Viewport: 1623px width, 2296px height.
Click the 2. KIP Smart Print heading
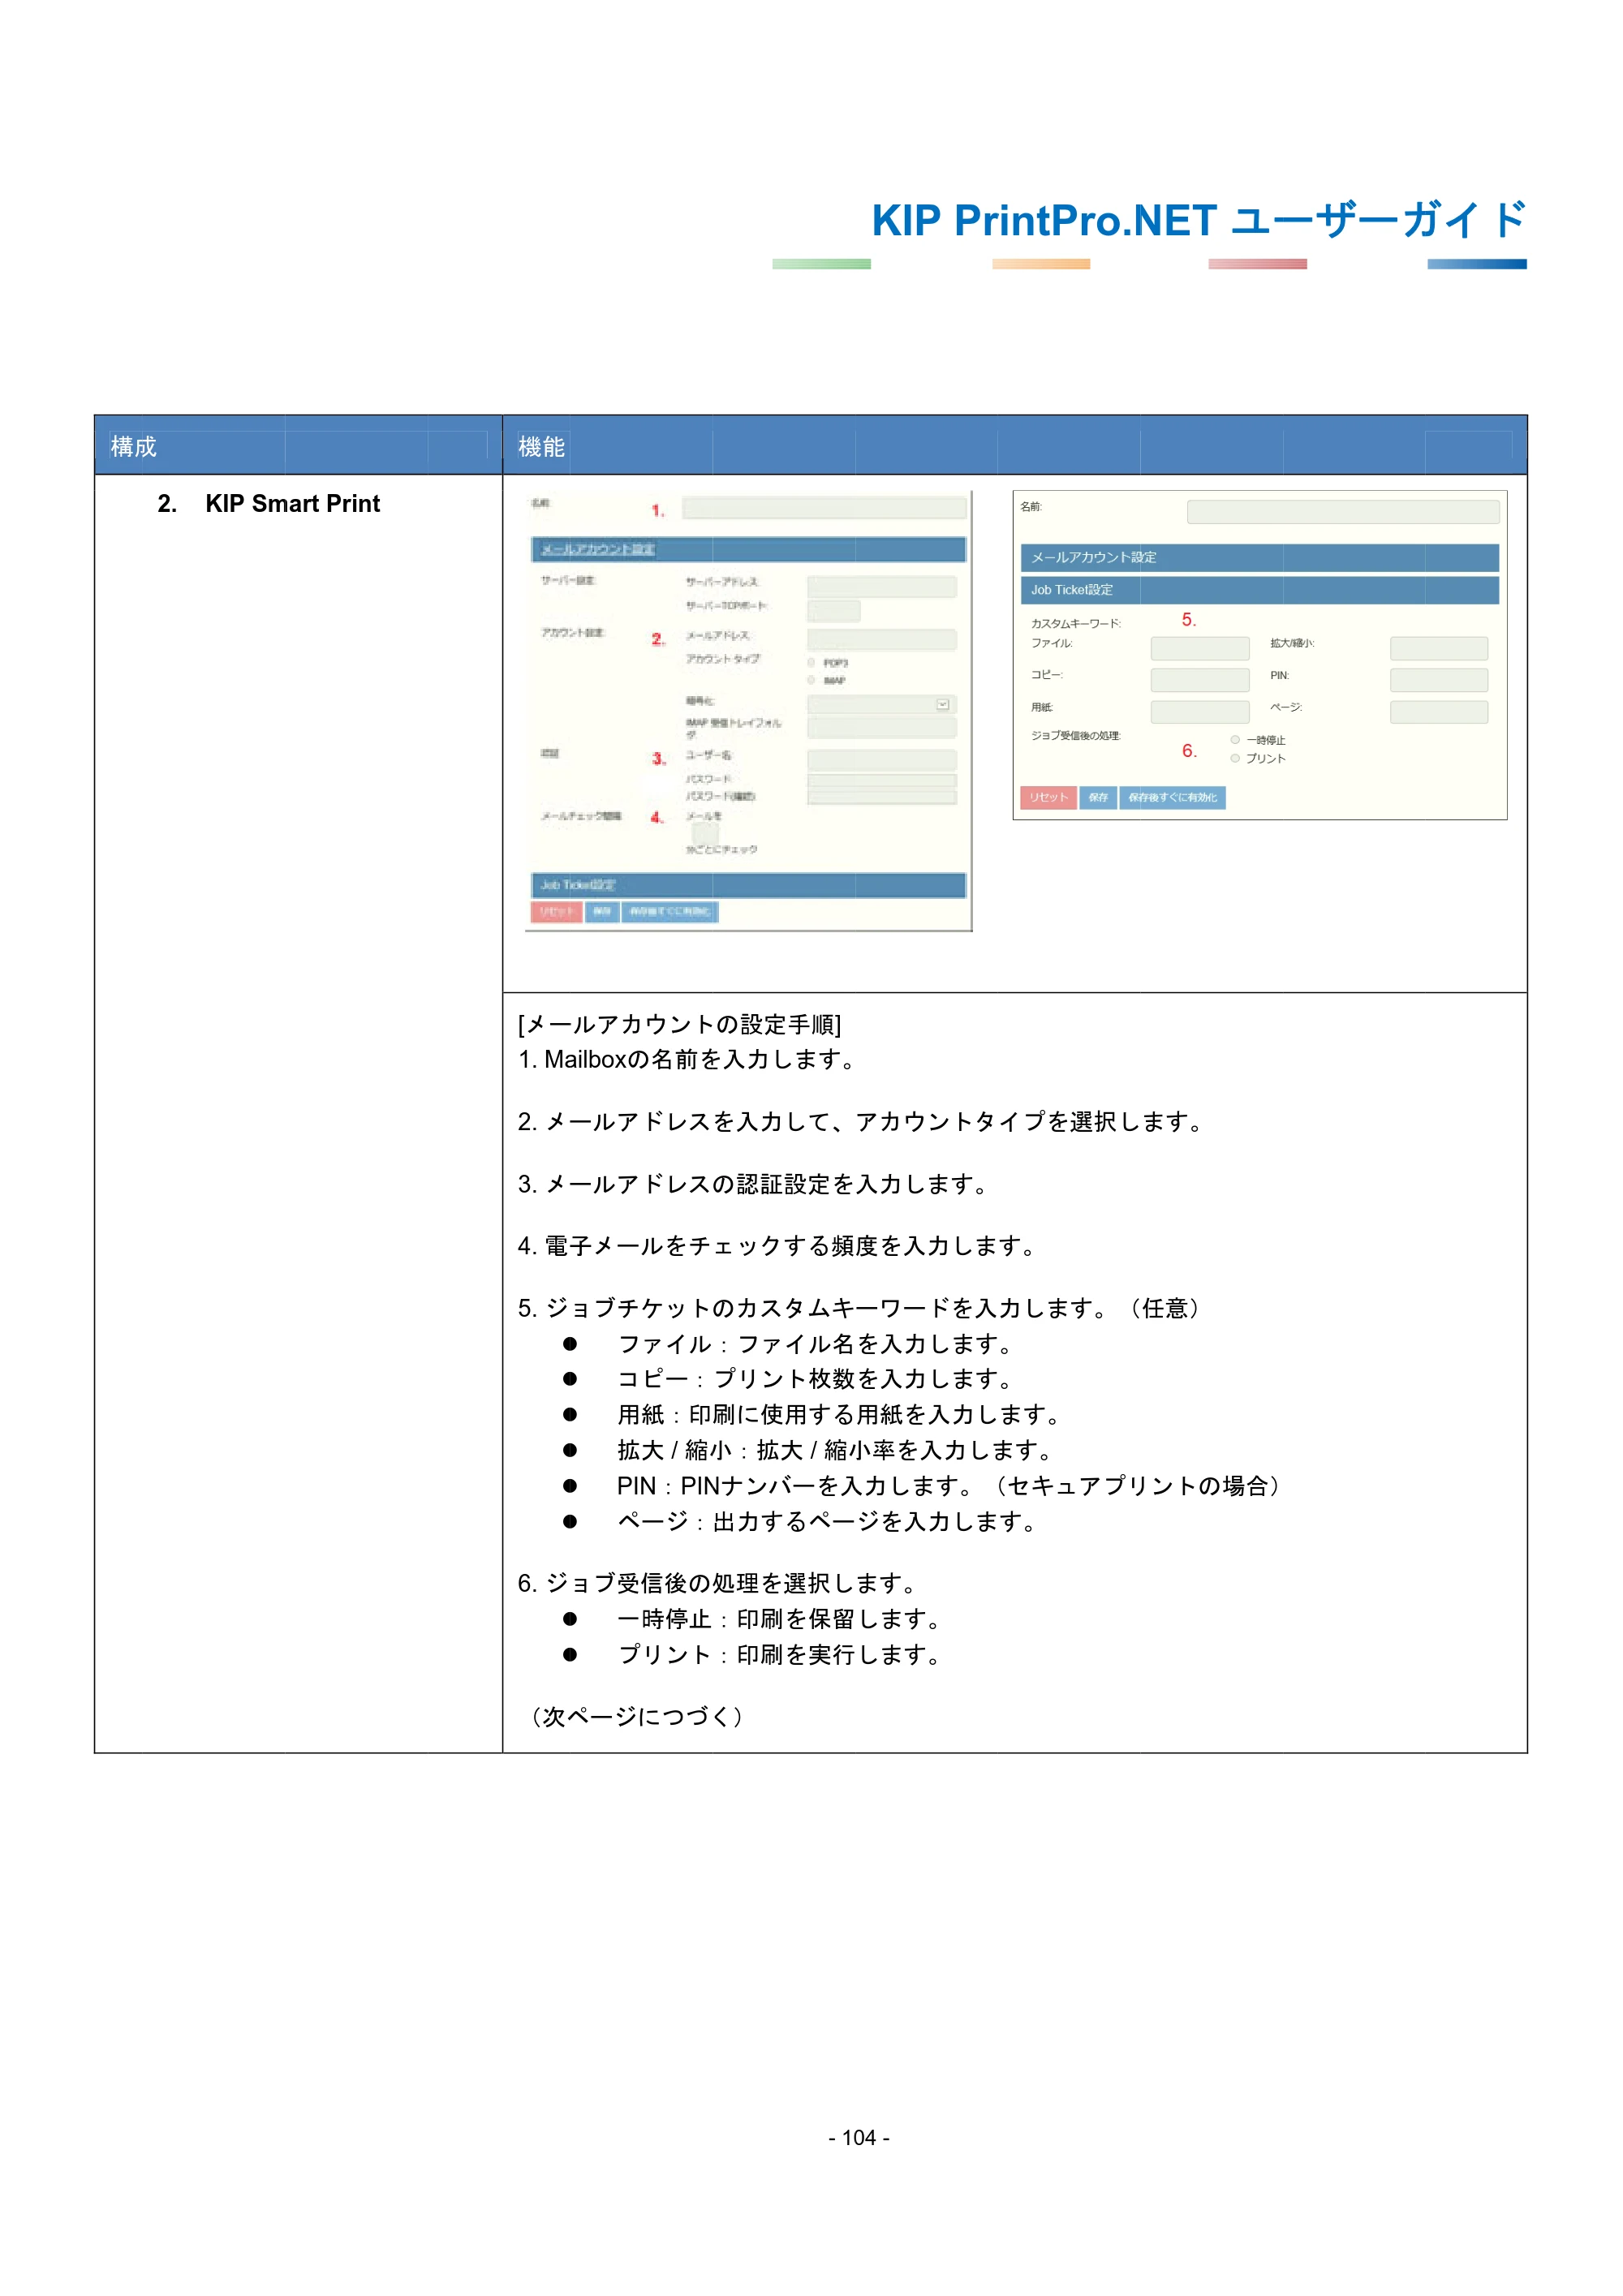[268, 503]
